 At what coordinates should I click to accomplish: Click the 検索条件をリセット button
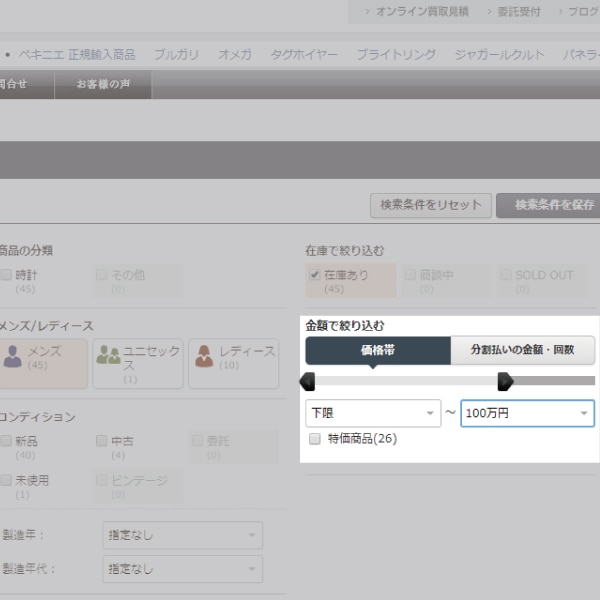[x=430, y=205]
